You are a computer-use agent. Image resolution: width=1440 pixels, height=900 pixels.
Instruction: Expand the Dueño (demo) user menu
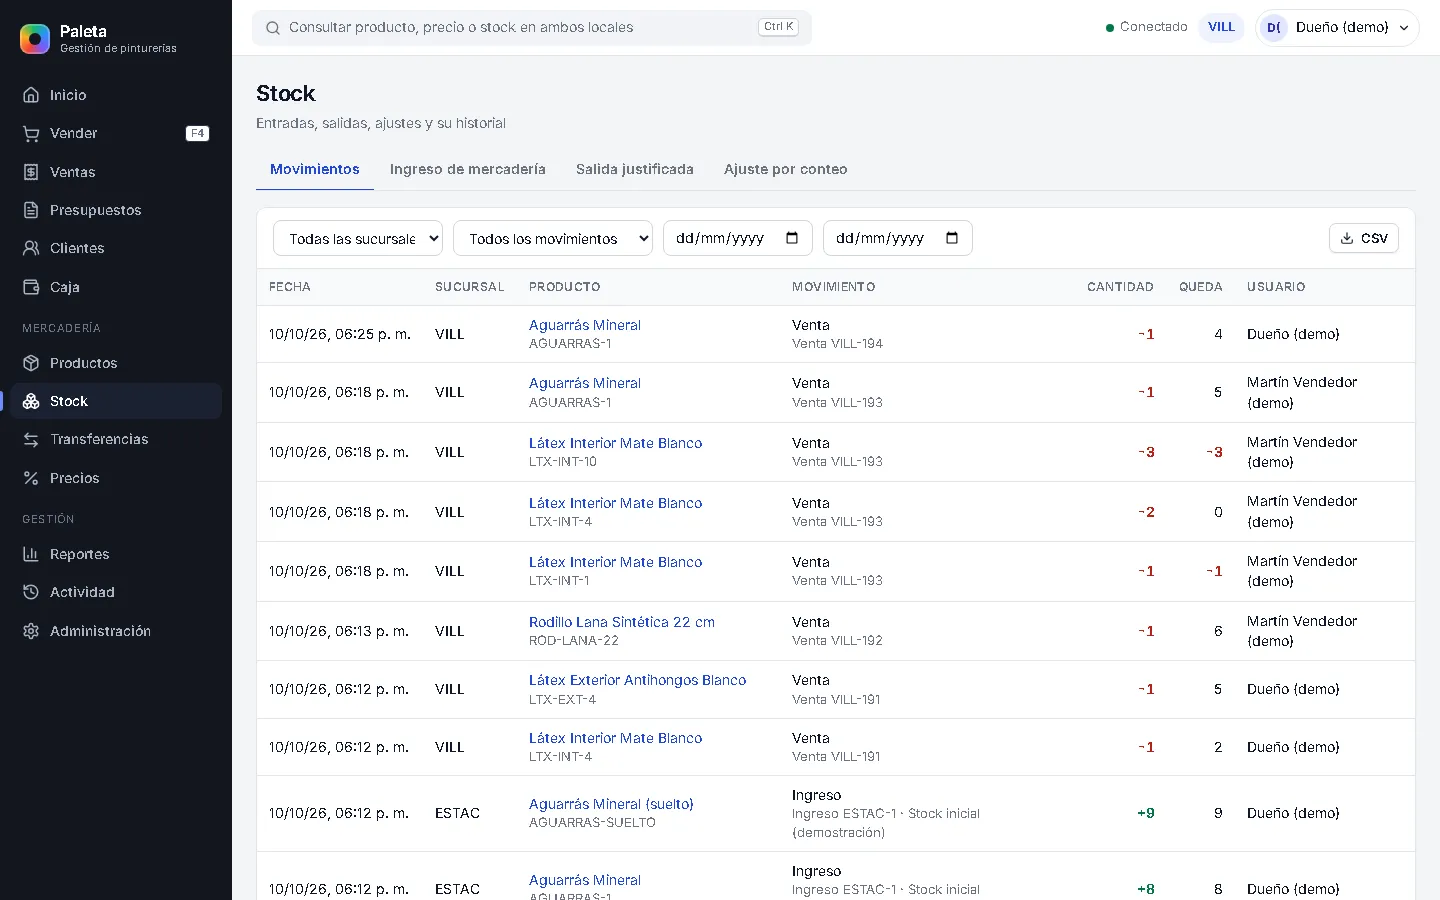coord(1338,28)
